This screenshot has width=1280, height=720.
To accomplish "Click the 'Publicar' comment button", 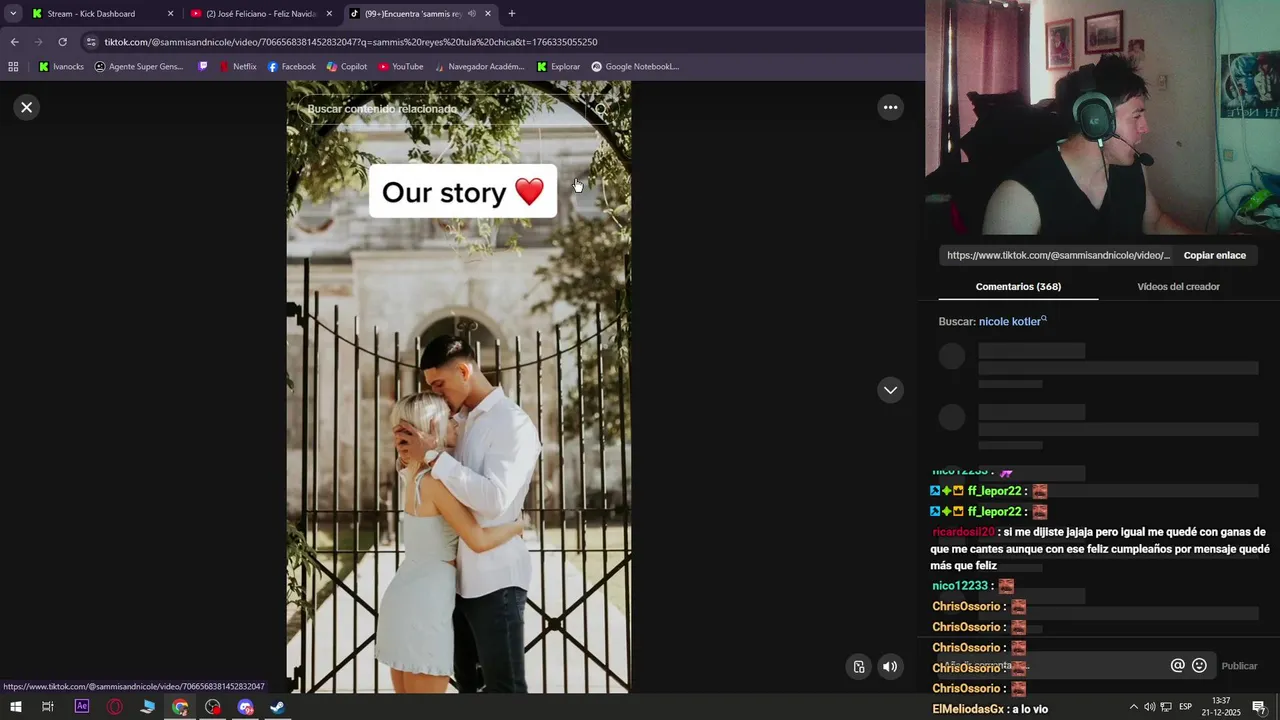I will click(x=1239, y=666).
